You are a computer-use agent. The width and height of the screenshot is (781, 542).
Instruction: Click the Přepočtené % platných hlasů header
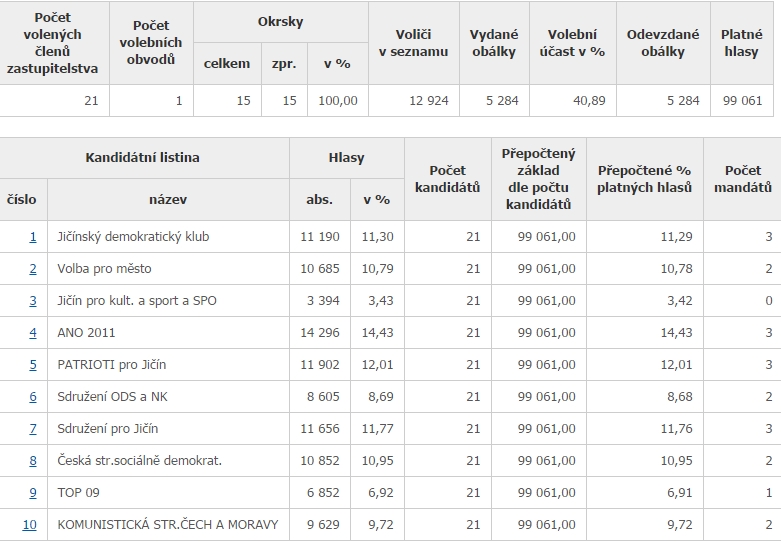coord(644,179)
